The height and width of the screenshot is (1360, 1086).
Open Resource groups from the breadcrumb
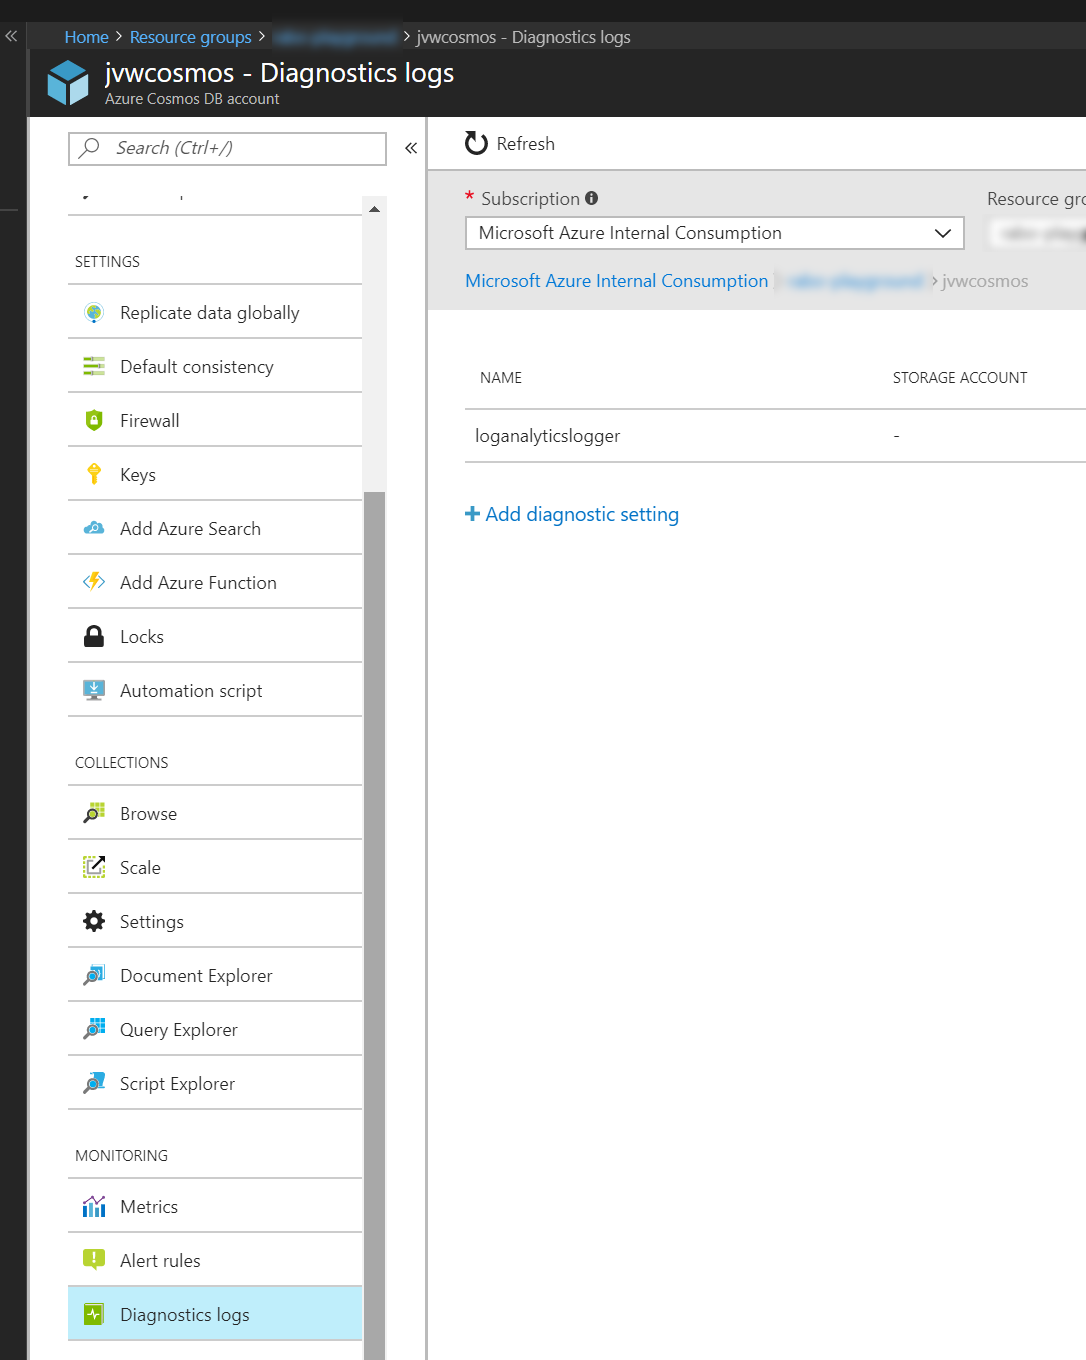pyautogui.click(x=190, y=36)
